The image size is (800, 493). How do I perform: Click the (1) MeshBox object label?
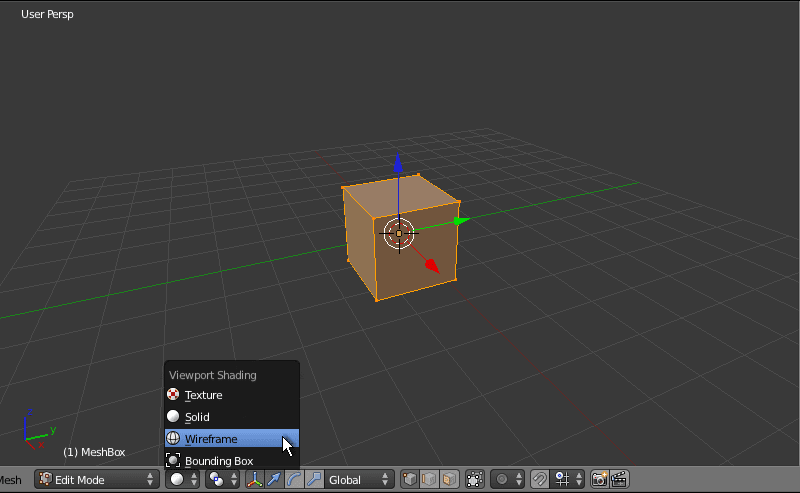(94, 452)
